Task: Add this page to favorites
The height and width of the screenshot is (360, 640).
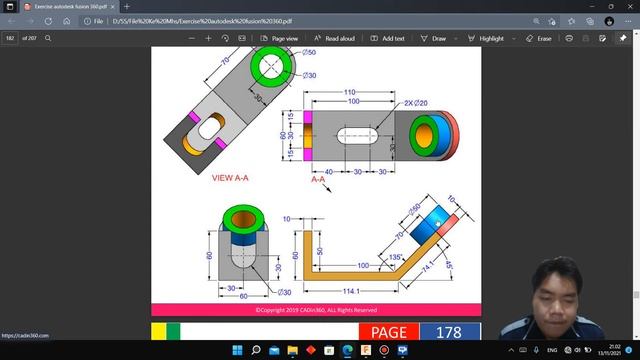Action: (x=552, y=21)
